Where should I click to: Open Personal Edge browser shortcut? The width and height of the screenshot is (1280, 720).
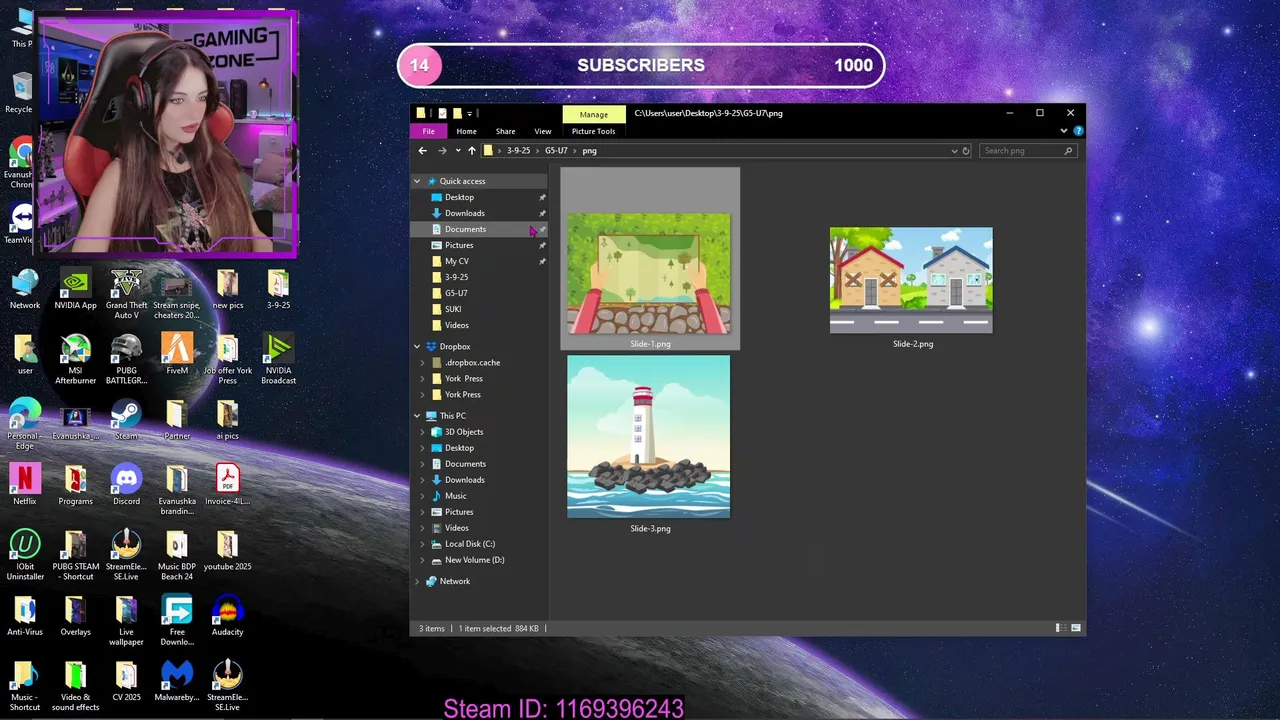(x=25, y=425)
